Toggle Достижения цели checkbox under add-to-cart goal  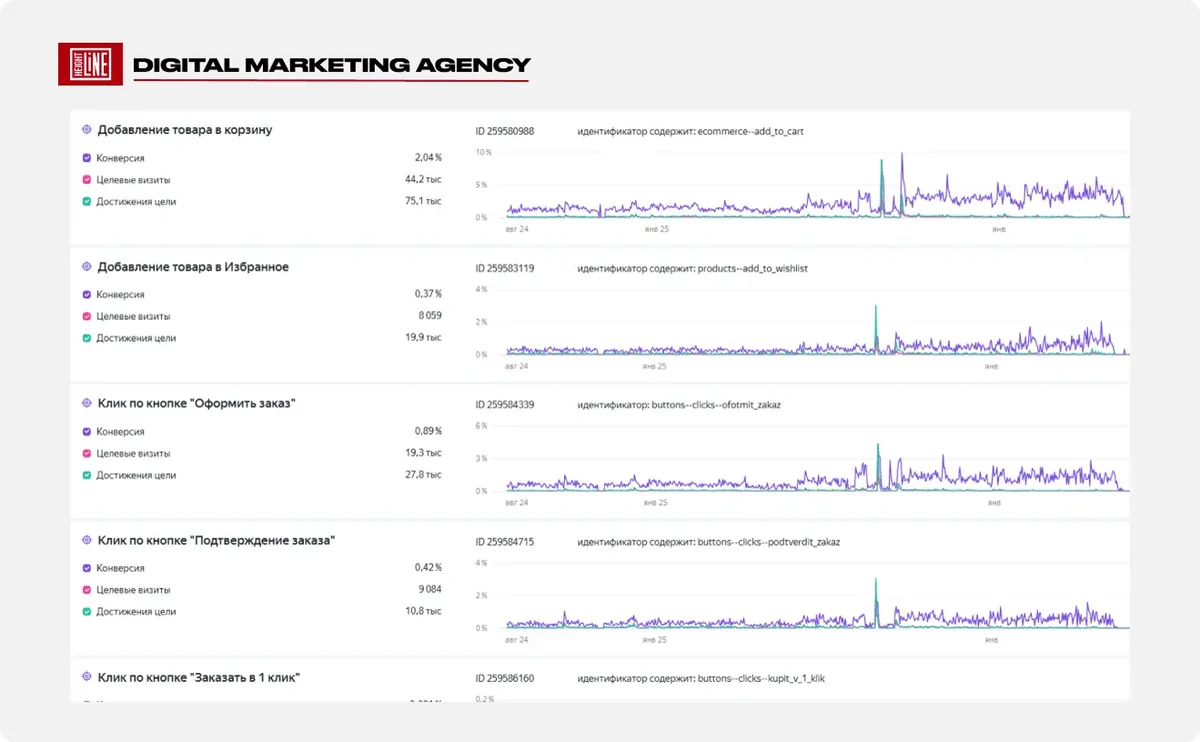(x=87, y=201)
